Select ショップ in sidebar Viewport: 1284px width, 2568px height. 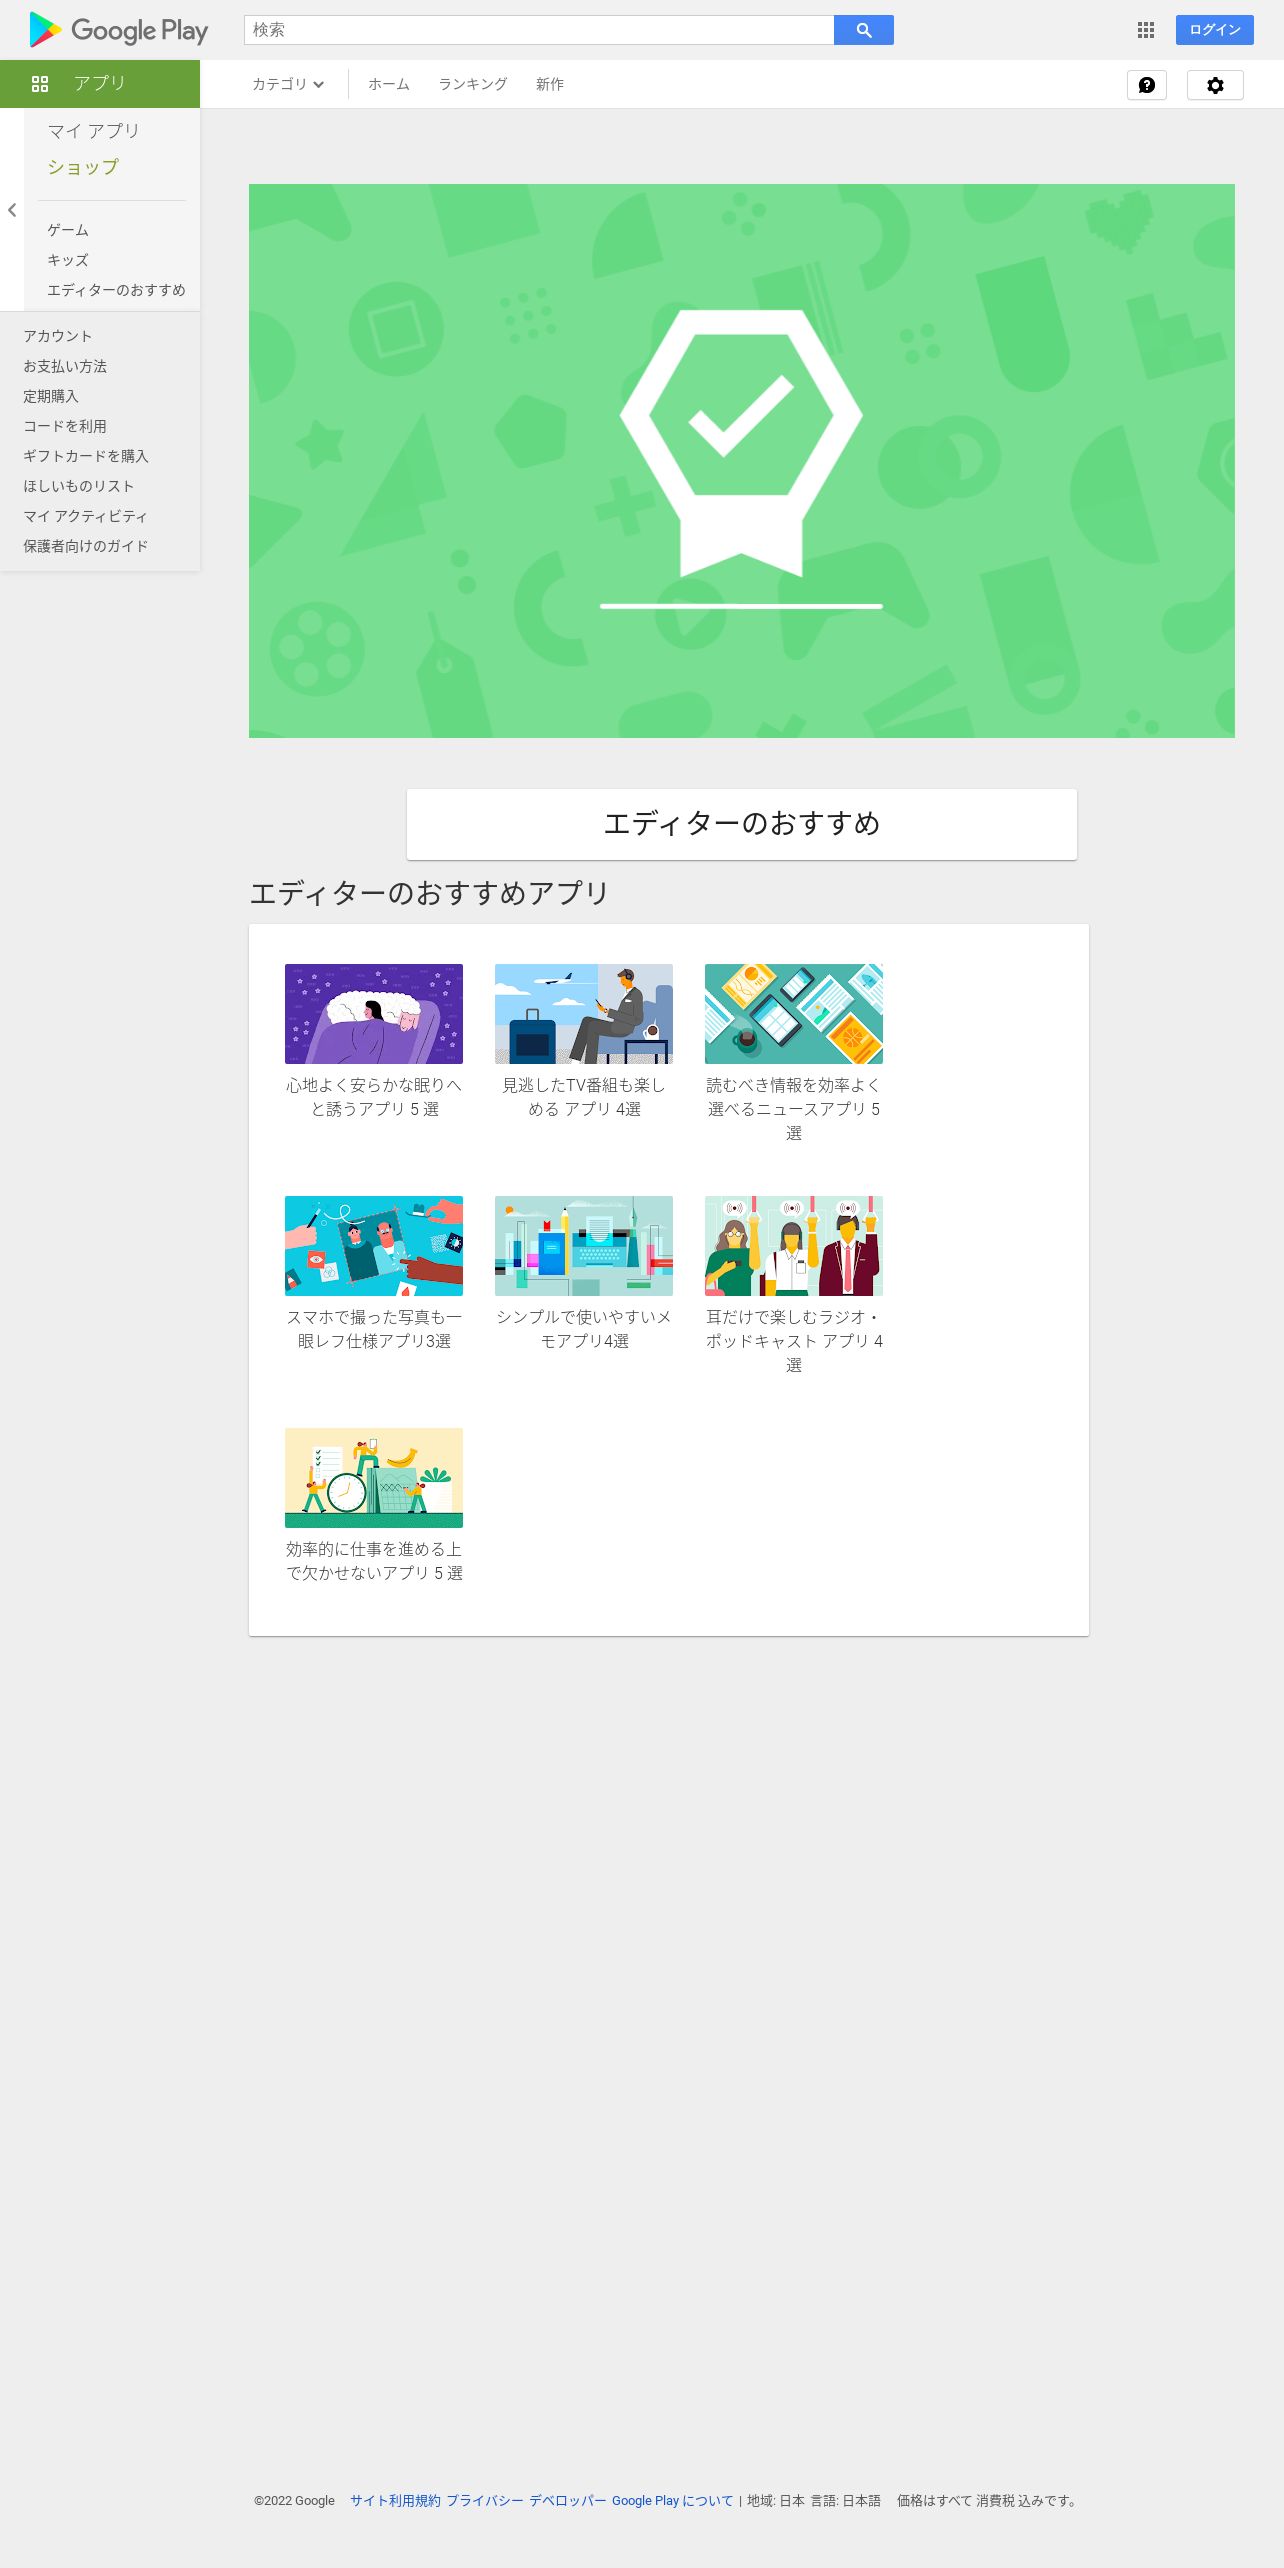tap(83, 167)
